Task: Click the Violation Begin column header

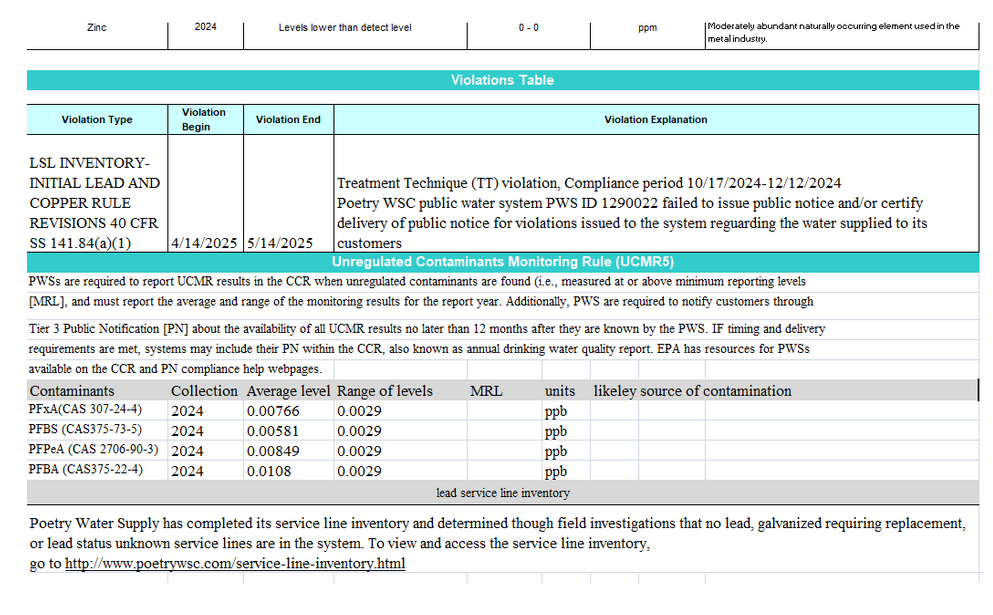Action: (x=205, y=120)
